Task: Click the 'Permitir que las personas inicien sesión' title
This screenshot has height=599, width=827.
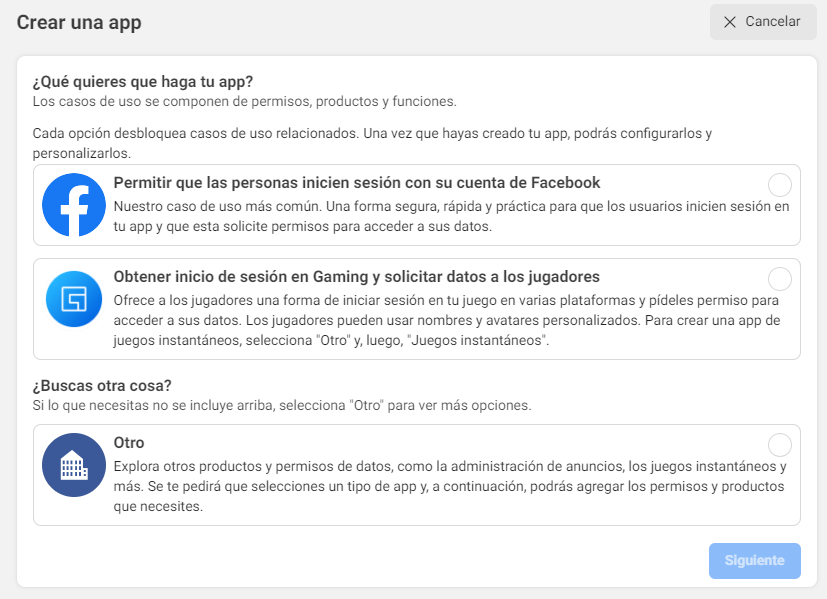Action: tap(356, 183)
